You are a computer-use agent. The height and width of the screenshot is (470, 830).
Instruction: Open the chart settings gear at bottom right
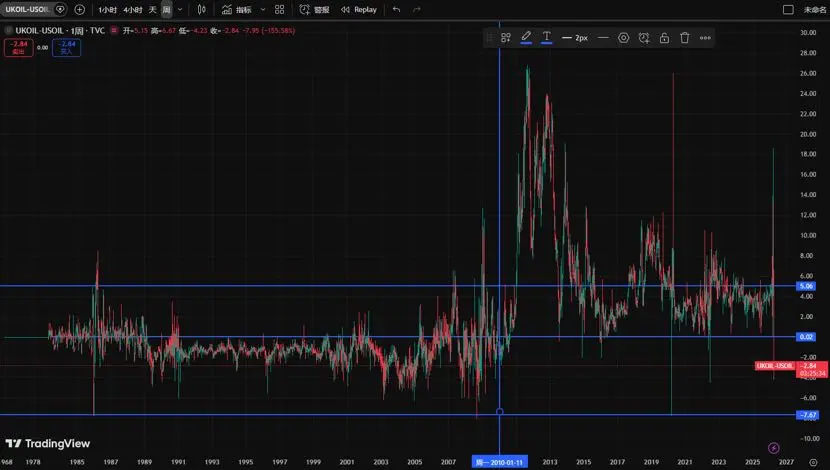click(813, 462)
